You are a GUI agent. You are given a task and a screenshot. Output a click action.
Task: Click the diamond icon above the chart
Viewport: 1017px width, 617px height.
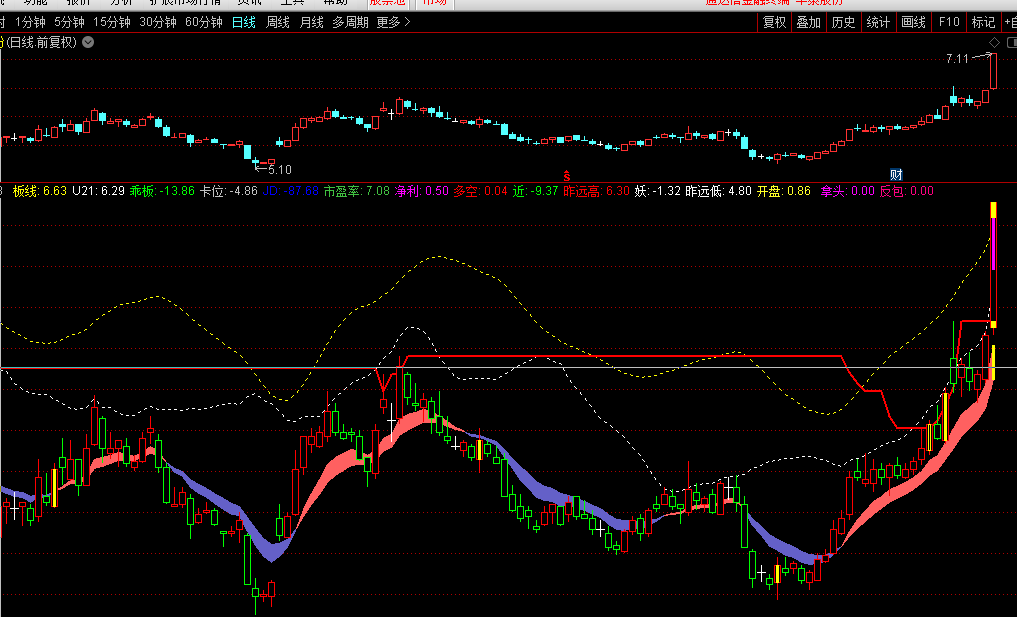coord(994,42)
